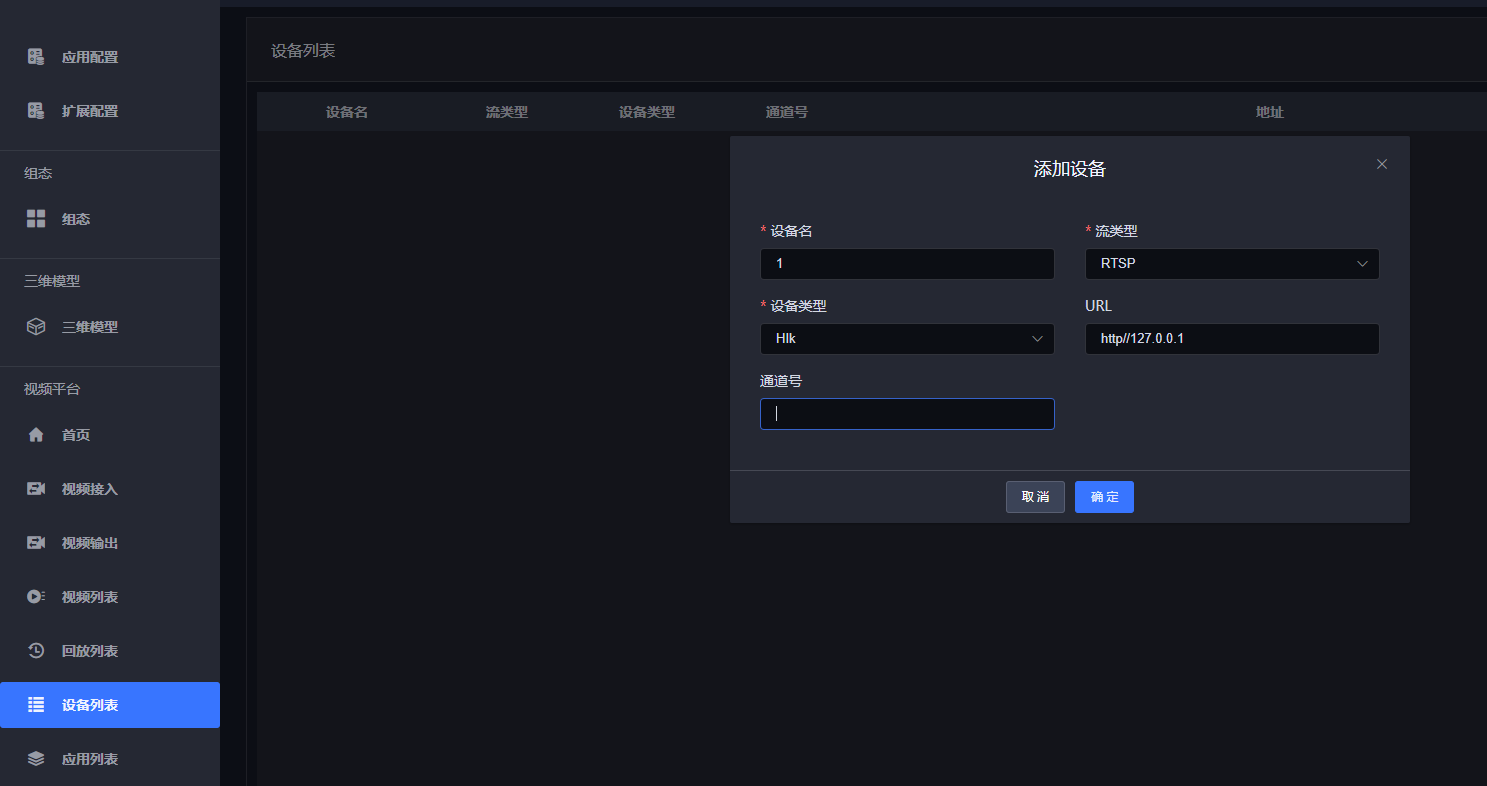Open 视频接入 menu item

tap(110, 489)
